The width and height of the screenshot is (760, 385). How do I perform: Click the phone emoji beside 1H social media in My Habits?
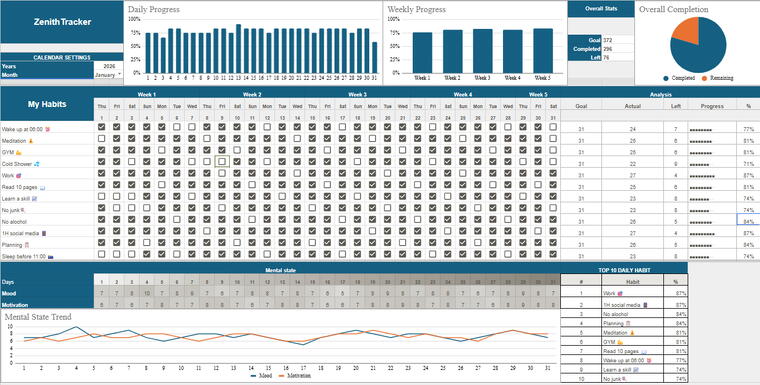point(44,234)
